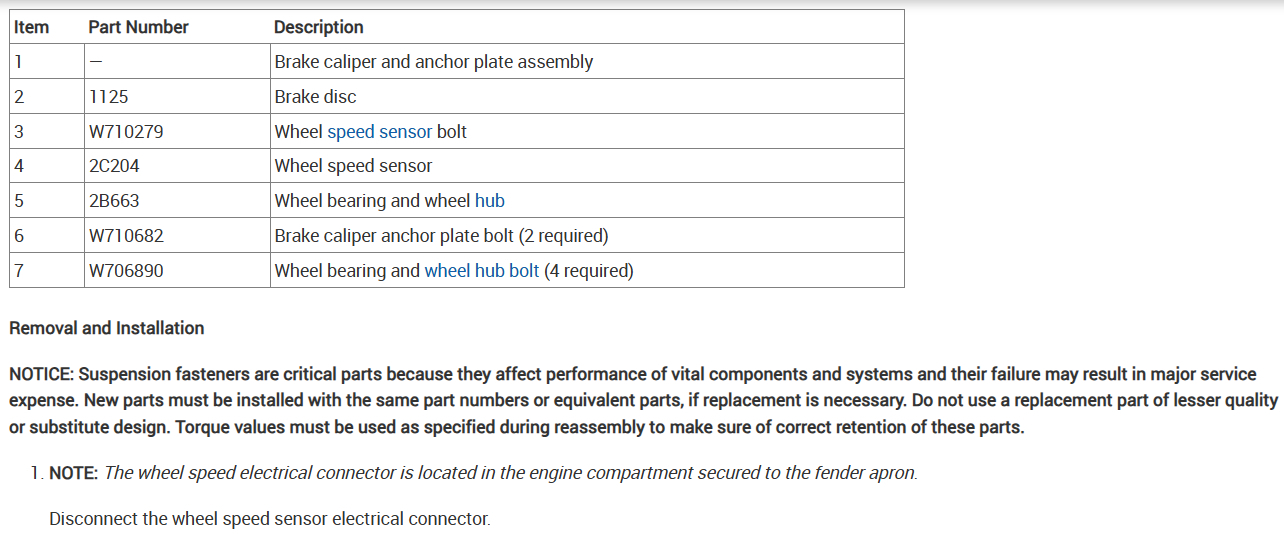
Task: Select the 2C204 part number cell
Action: click(x=113, y=166)
